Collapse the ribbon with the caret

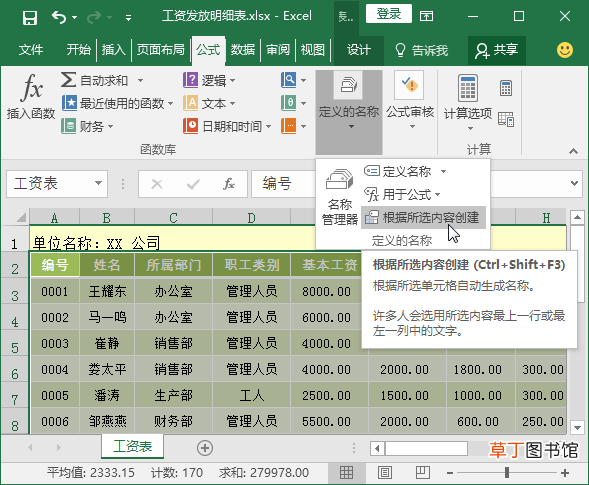[573, 151]
